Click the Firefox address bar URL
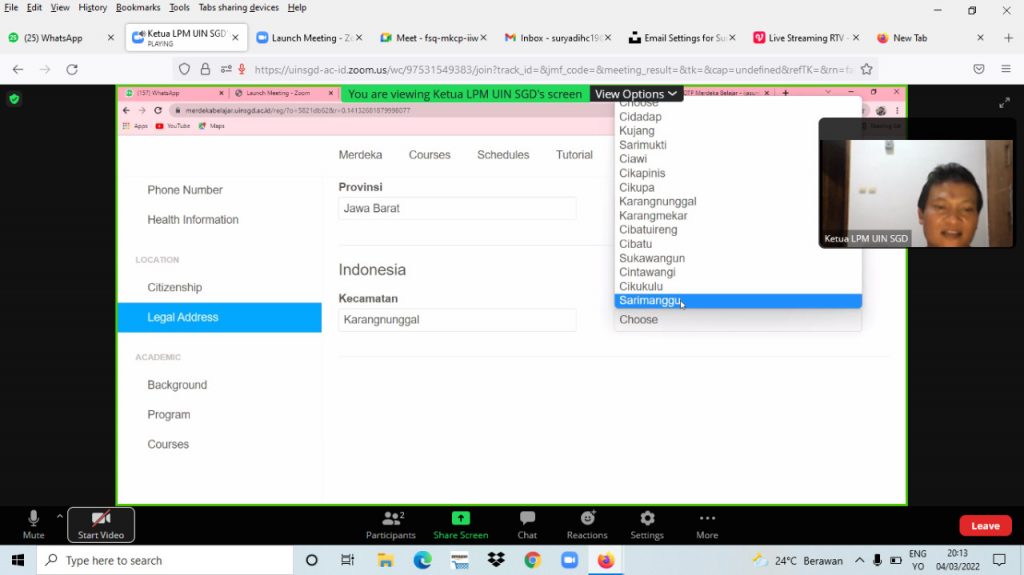 pyautogui.click(x=550, y=70)
